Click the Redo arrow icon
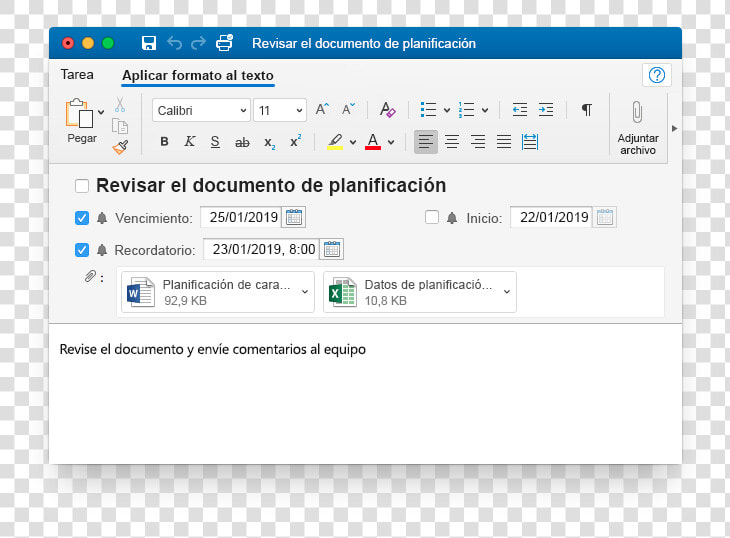Screen dimensions: 730x538 pyautogui.click(x=198, y=43)
